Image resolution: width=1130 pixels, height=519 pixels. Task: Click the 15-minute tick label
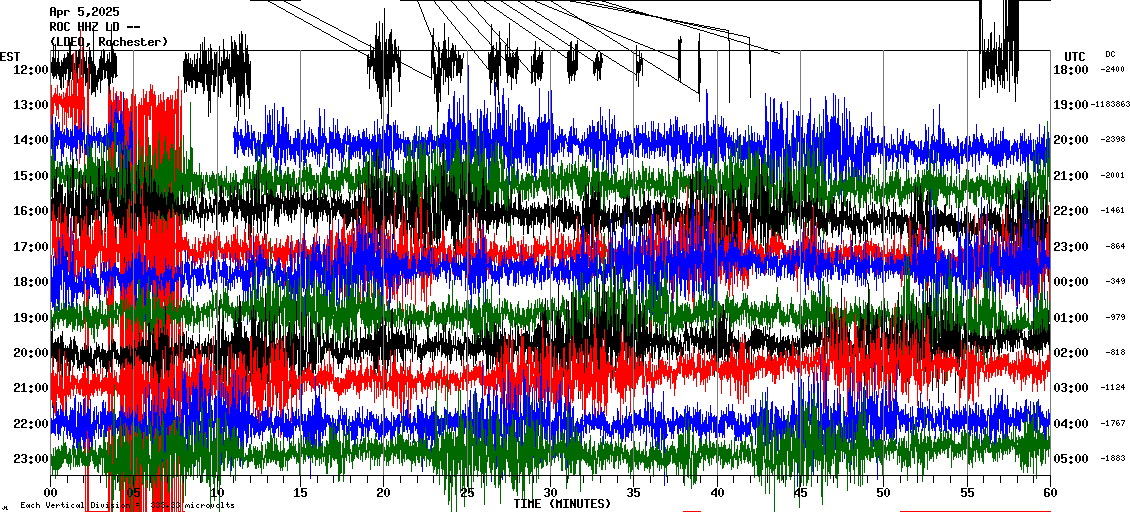coord(300,493)
